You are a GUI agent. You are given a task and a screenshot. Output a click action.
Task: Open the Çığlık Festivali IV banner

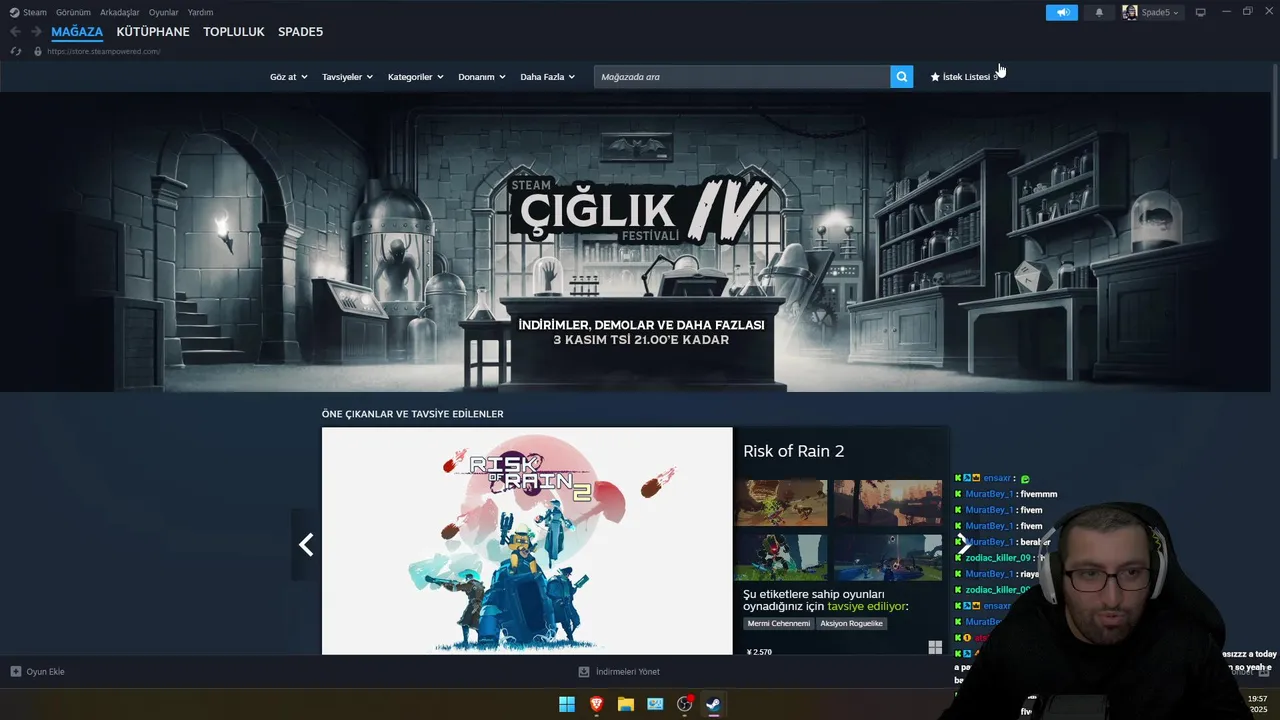coord(640,242)
